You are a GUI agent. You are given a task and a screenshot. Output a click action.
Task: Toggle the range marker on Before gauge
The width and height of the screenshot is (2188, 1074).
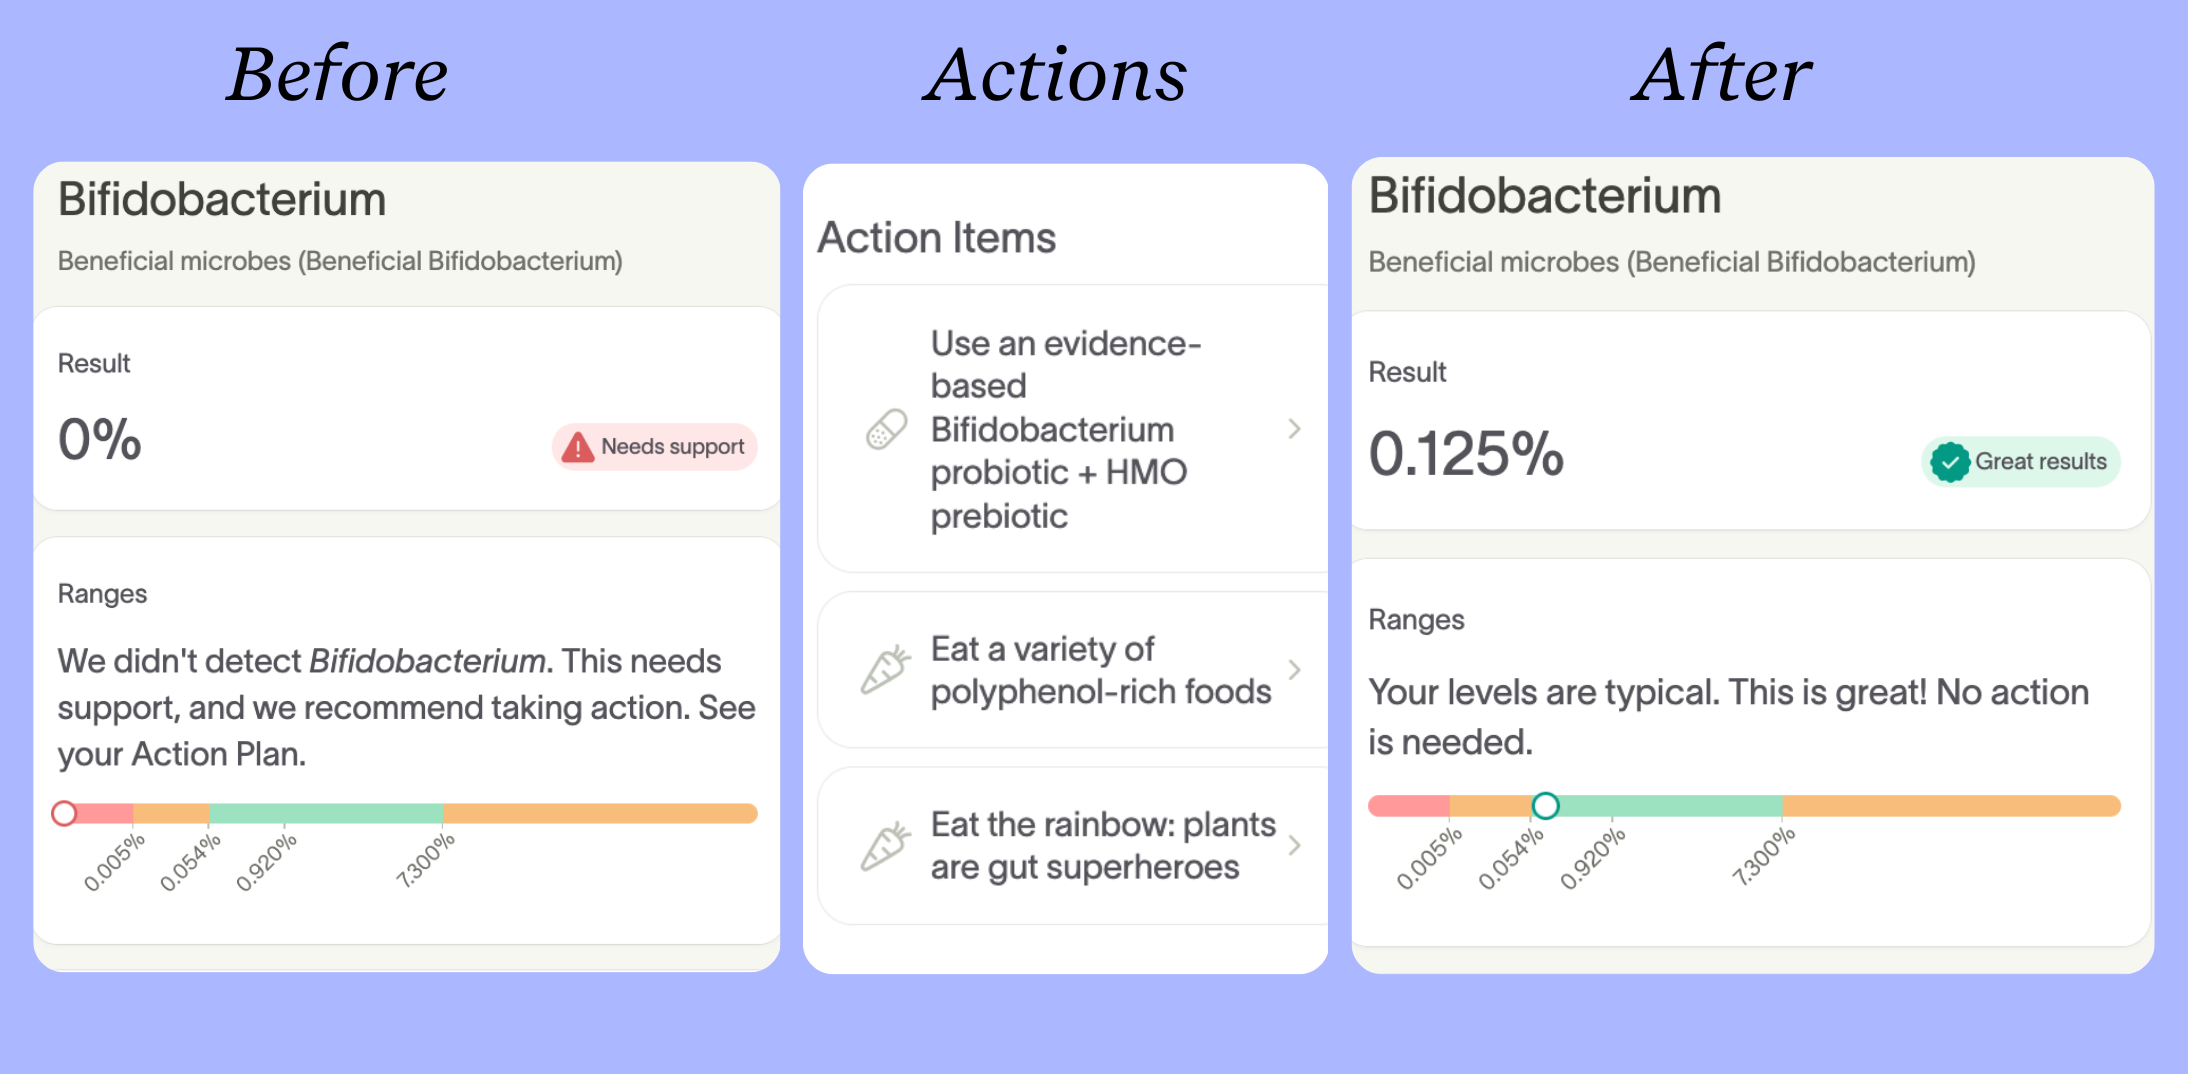click(x=64, y=813)
